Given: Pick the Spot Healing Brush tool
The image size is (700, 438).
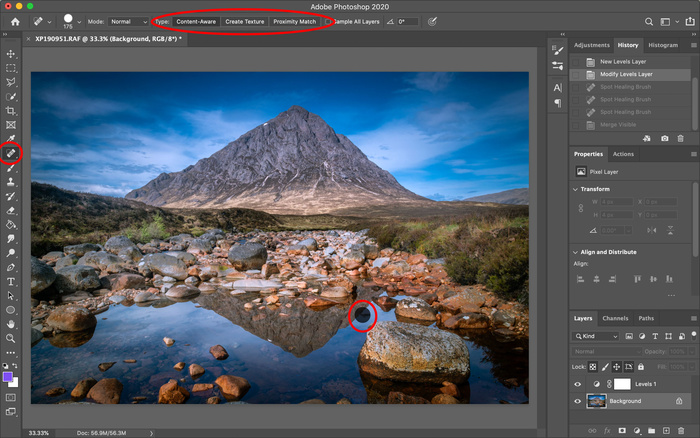Looking at the screenshot, I should (x=11, y=154).
